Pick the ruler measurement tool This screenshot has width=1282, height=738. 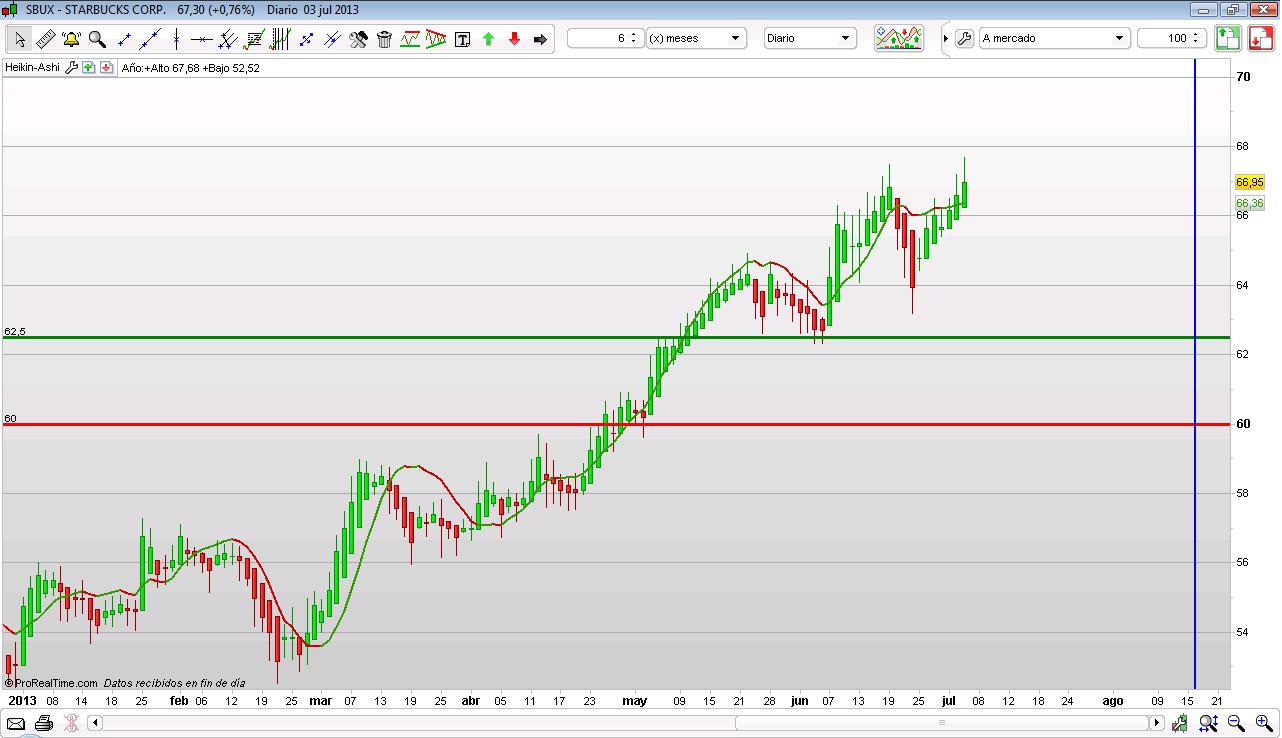(46, 39)
